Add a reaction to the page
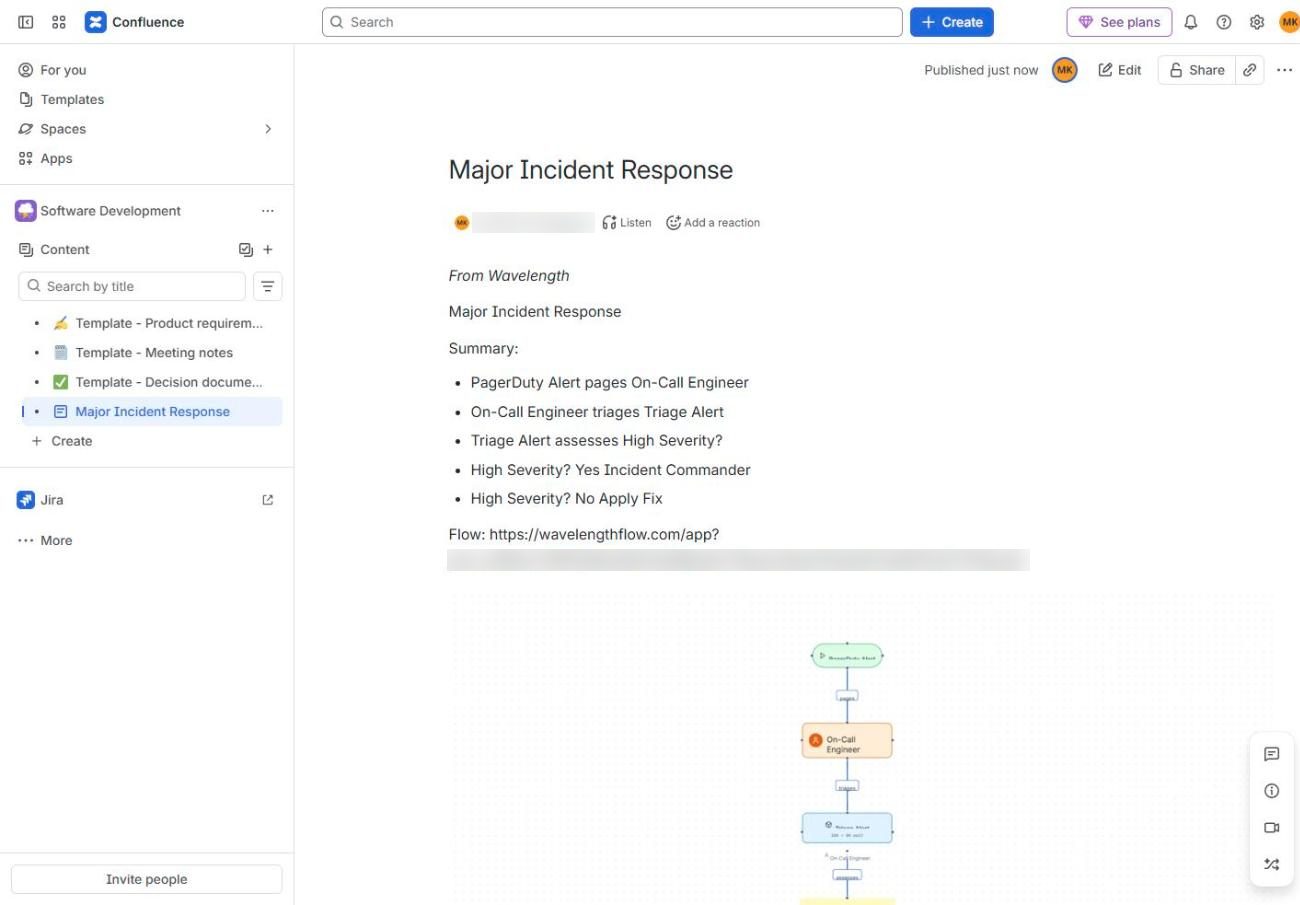This screenshot has height=905, width=1300. [713, 223]
